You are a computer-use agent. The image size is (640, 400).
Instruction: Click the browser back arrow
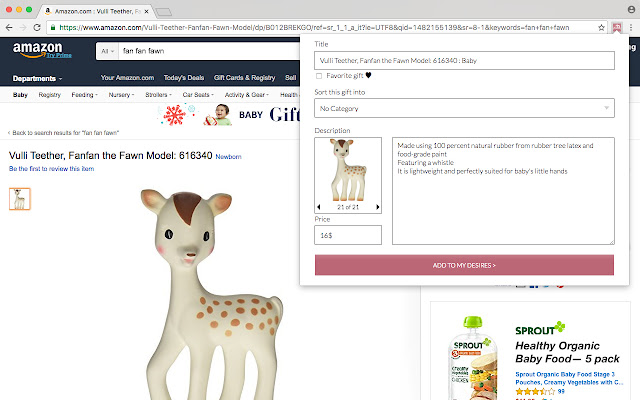pyautogui.click(x=9, y=27)
